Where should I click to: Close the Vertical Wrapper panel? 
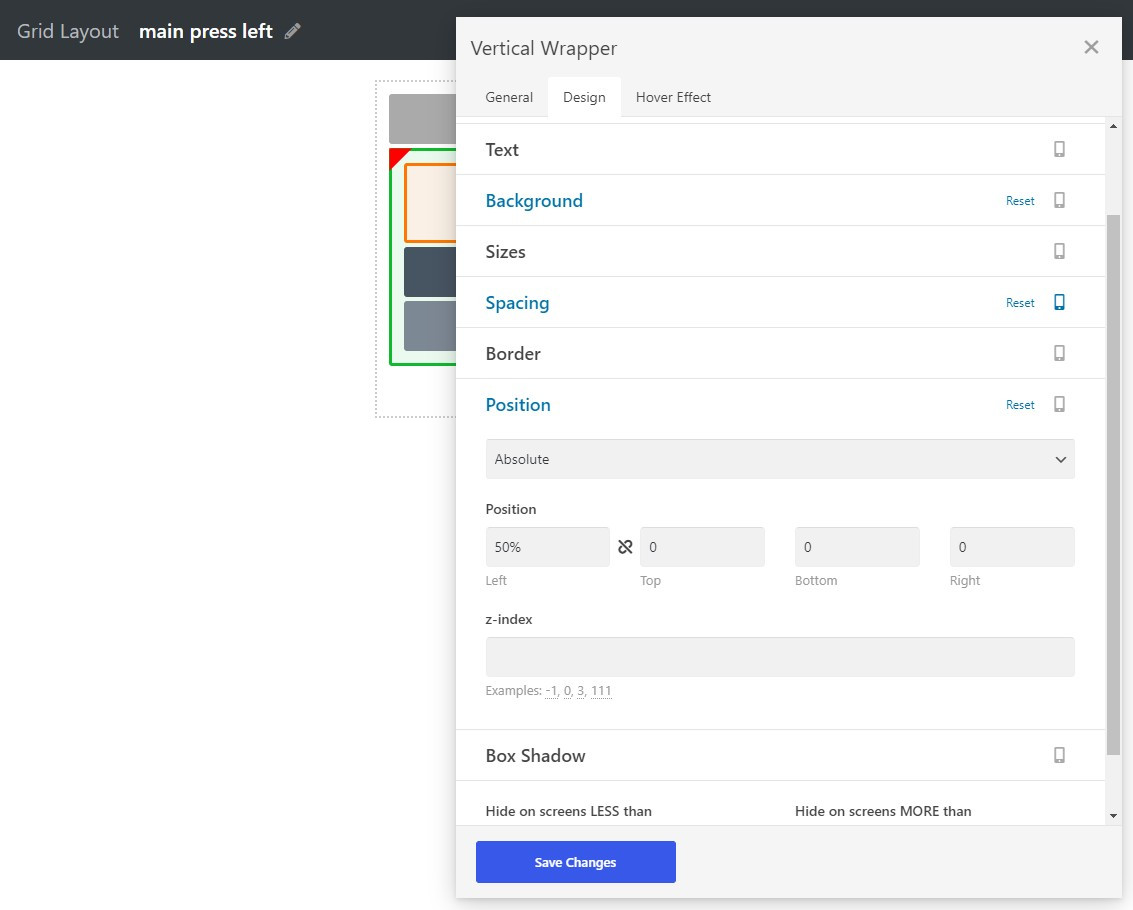(x=1091, y=48)
